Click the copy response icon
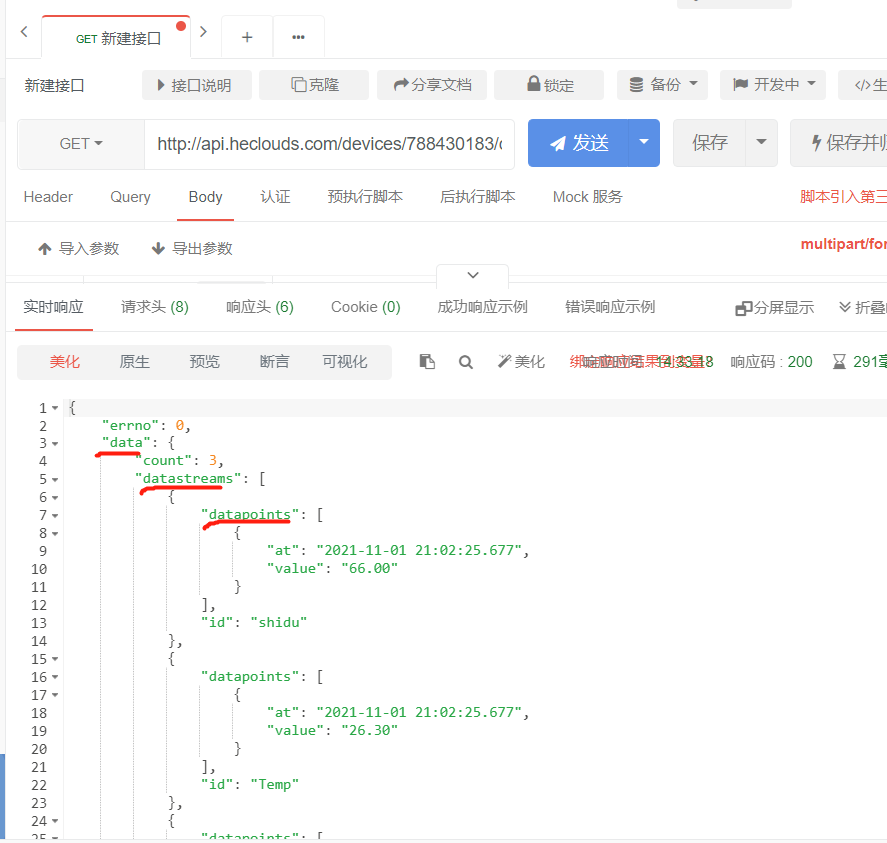Screen dimensions: 887x843 (427, 362)
